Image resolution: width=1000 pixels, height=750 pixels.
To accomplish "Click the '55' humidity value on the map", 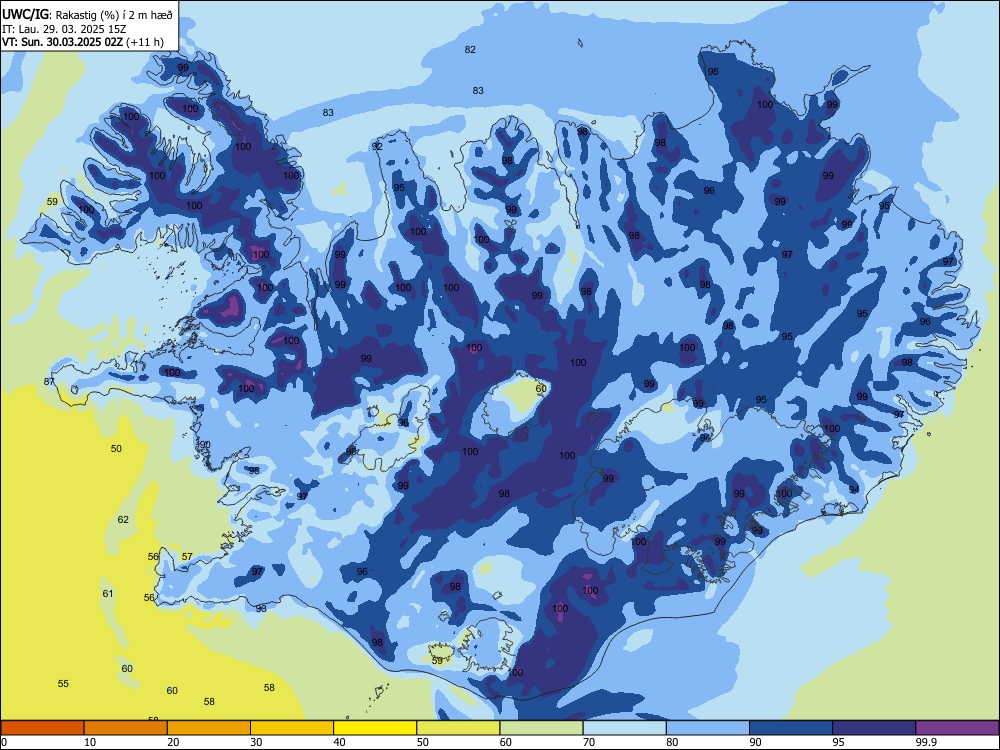I will (63, 684).
